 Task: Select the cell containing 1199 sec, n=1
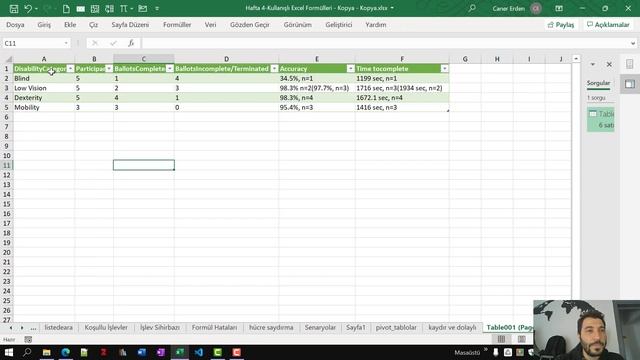pos(402,78)
